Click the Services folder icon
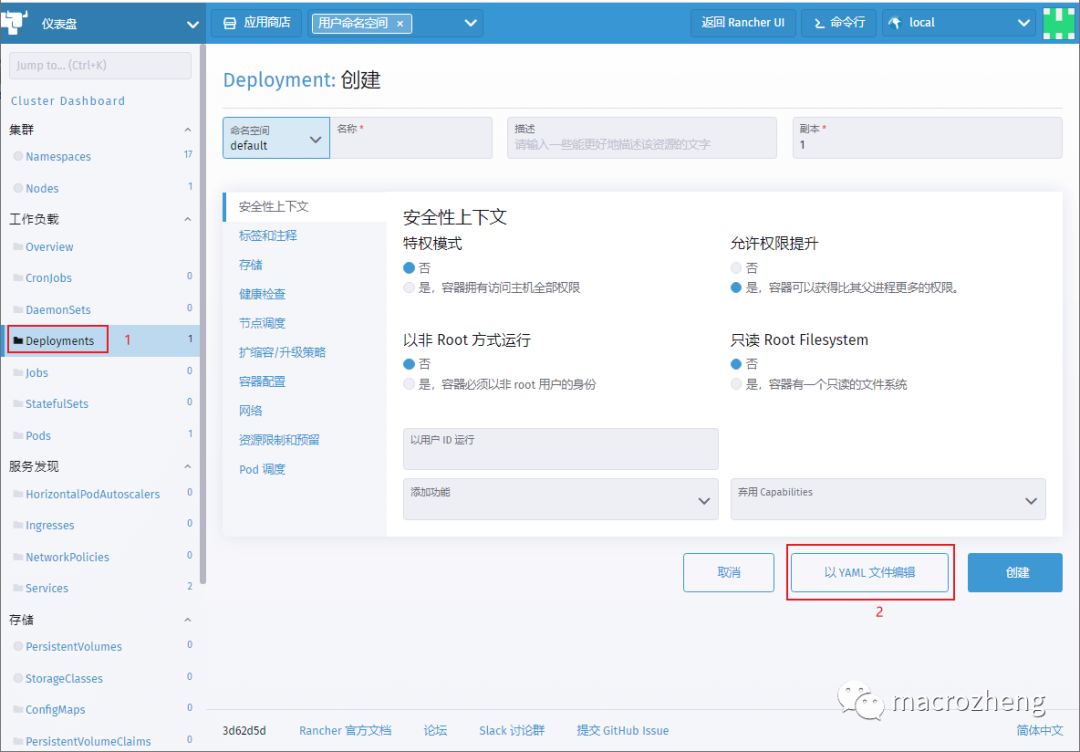 [19, 588]
